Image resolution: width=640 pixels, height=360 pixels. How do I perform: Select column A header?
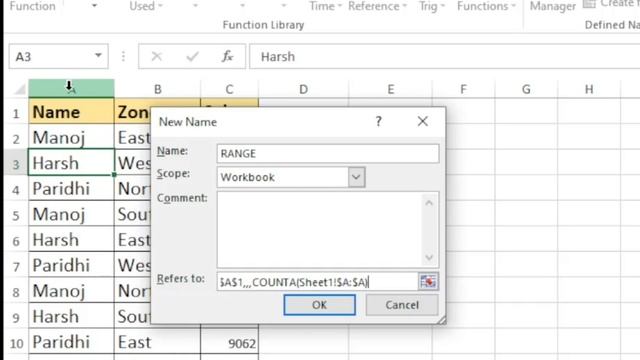click(x=71, y=89)
